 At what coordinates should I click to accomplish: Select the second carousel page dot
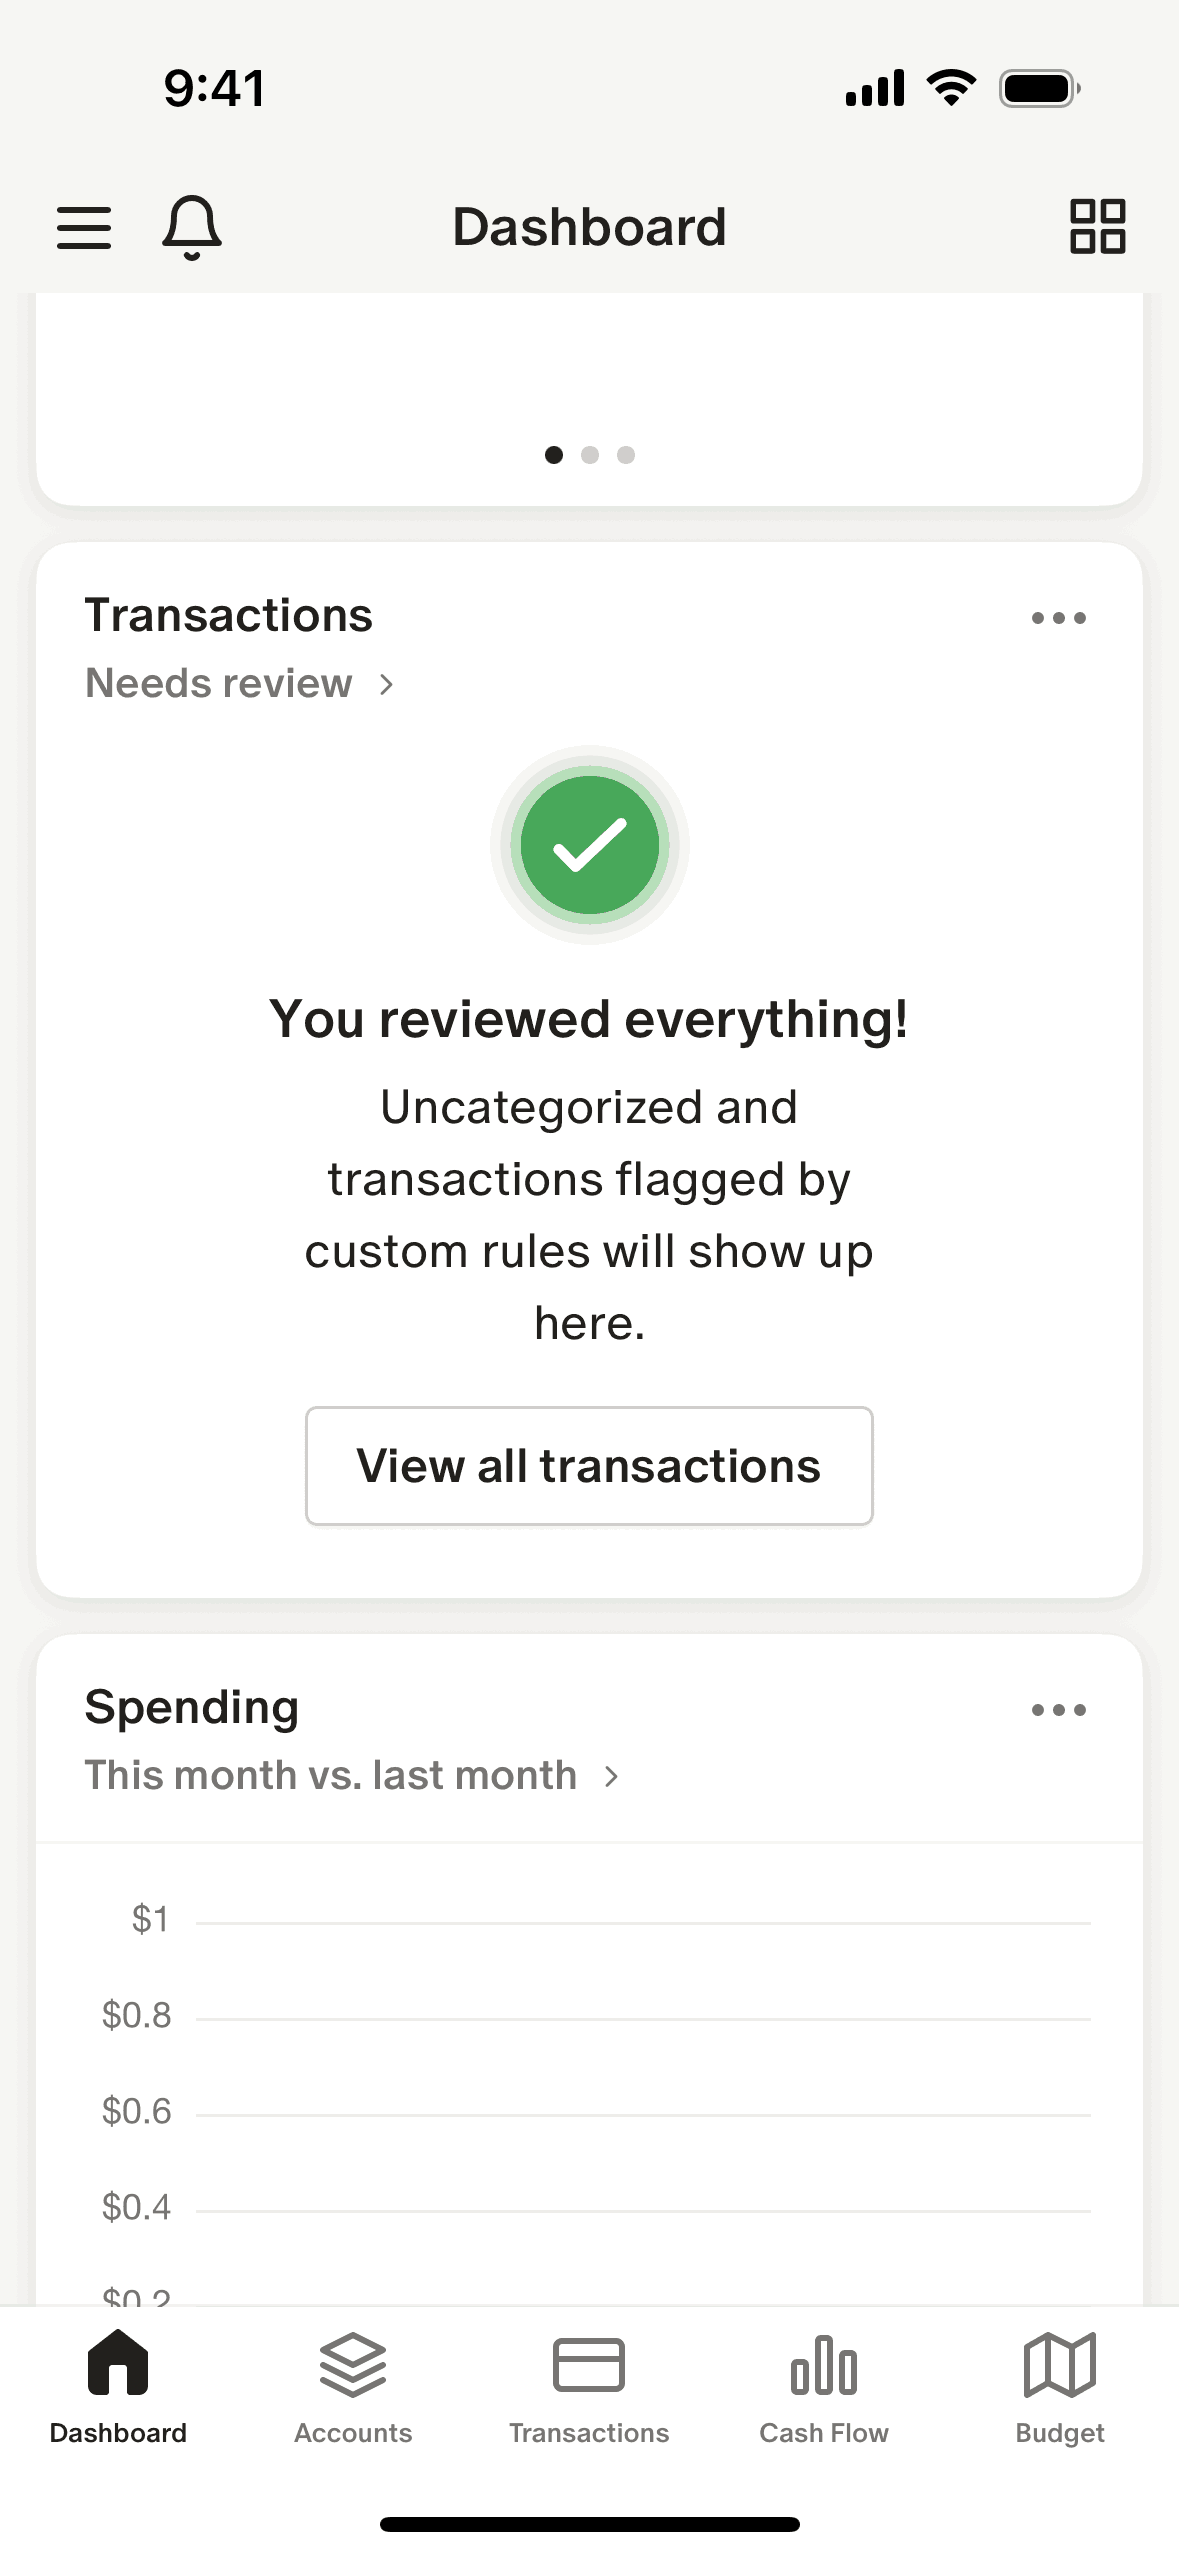[x=590, y=455]
